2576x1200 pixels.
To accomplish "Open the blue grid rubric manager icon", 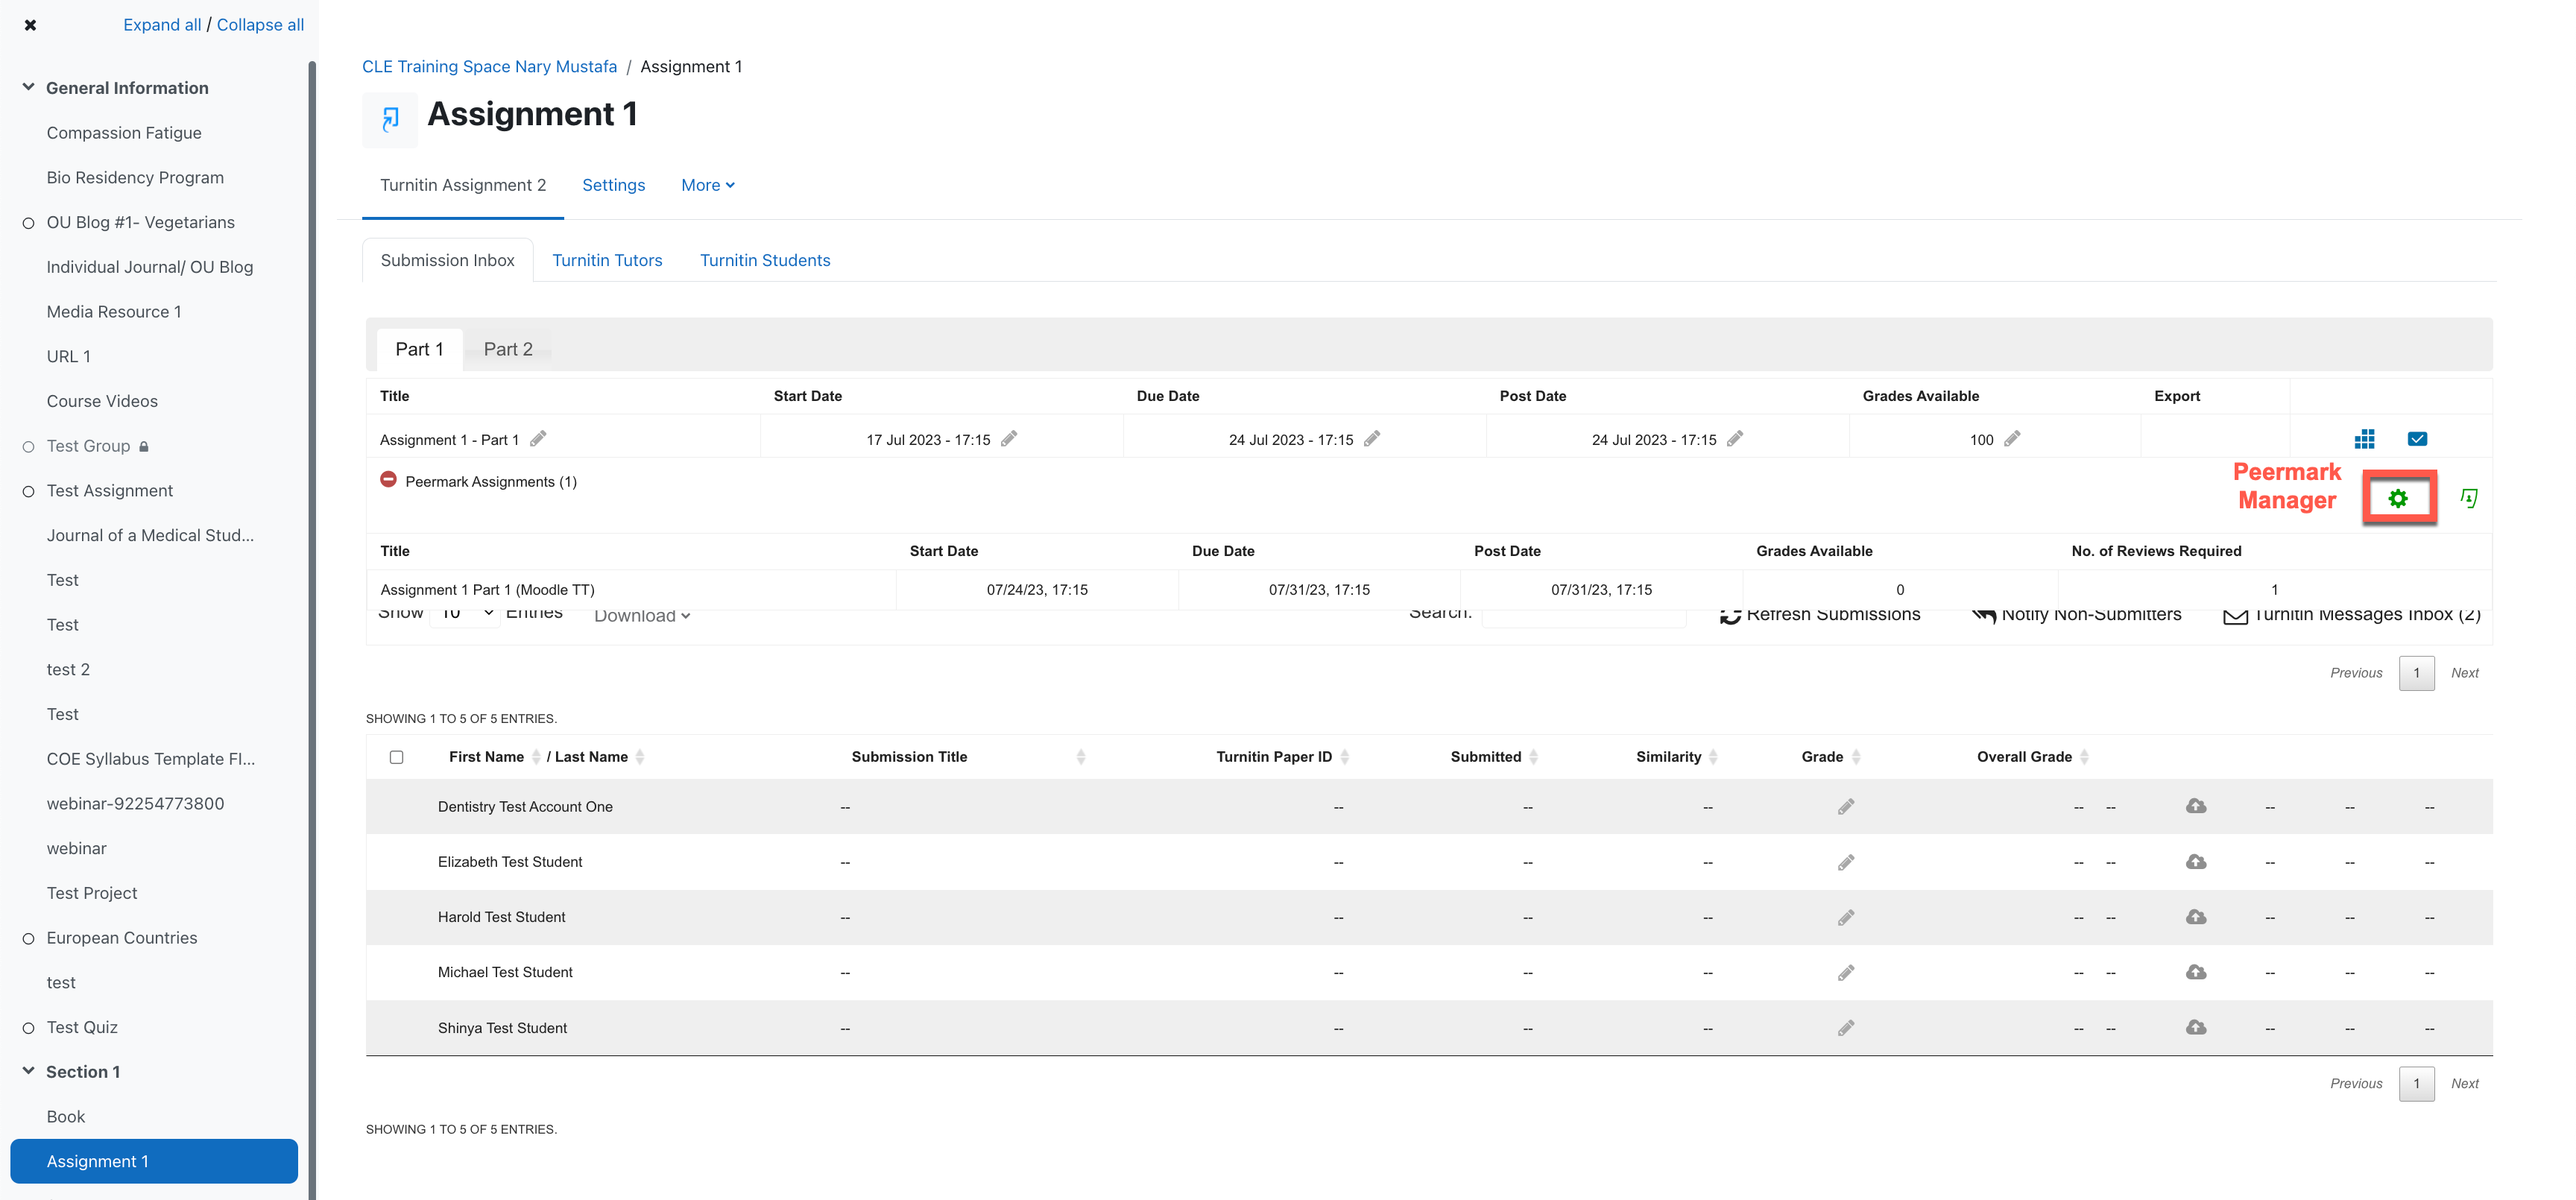I will [x=2365, y=439].
